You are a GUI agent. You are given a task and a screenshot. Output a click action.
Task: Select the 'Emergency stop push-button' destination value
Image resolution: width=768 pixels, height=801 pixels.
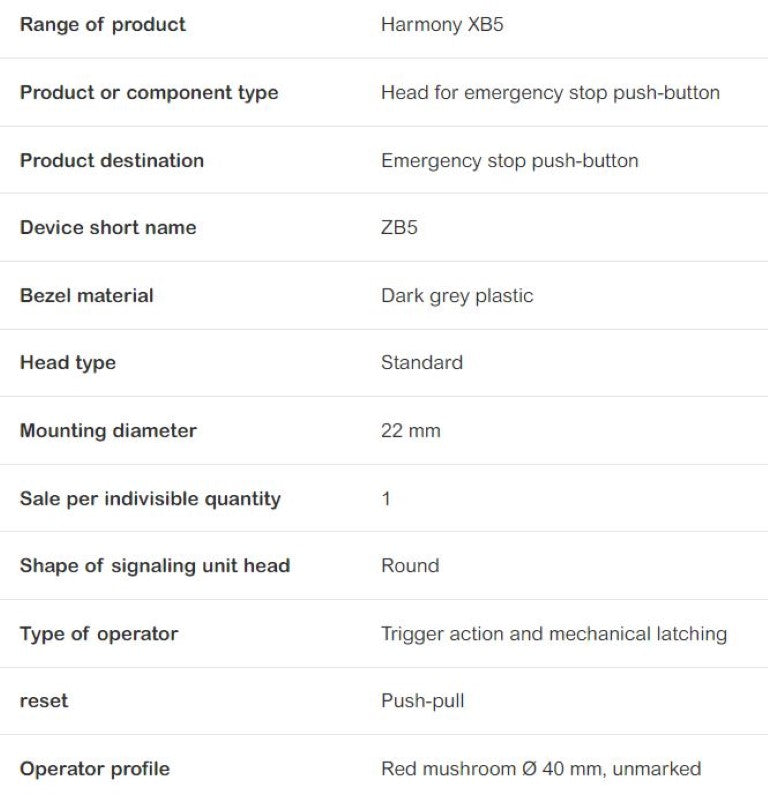tap(509, 160)
